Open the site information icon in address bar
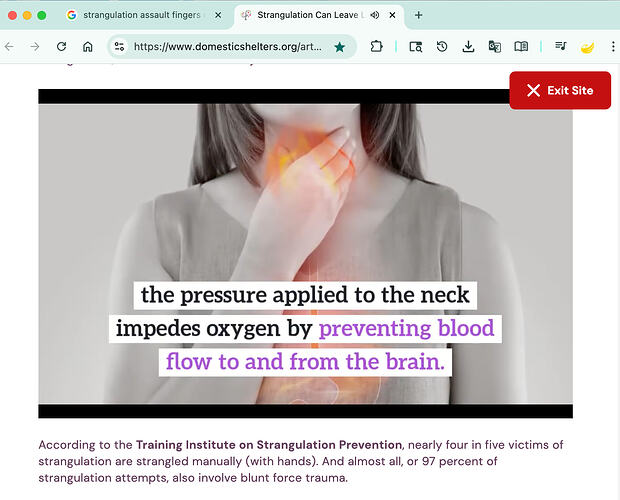Image resolution: width=620 pixels, height=500 pixels. point(119,47)
